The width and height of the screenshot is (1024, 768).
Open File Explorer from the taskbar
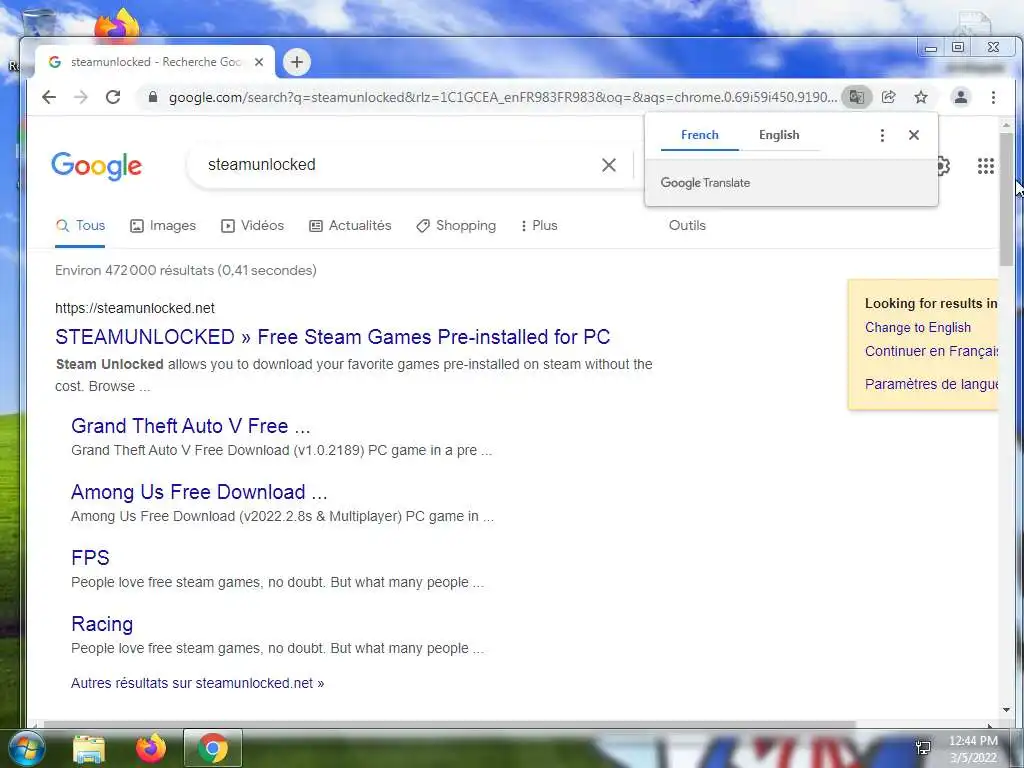pos(89,748)
